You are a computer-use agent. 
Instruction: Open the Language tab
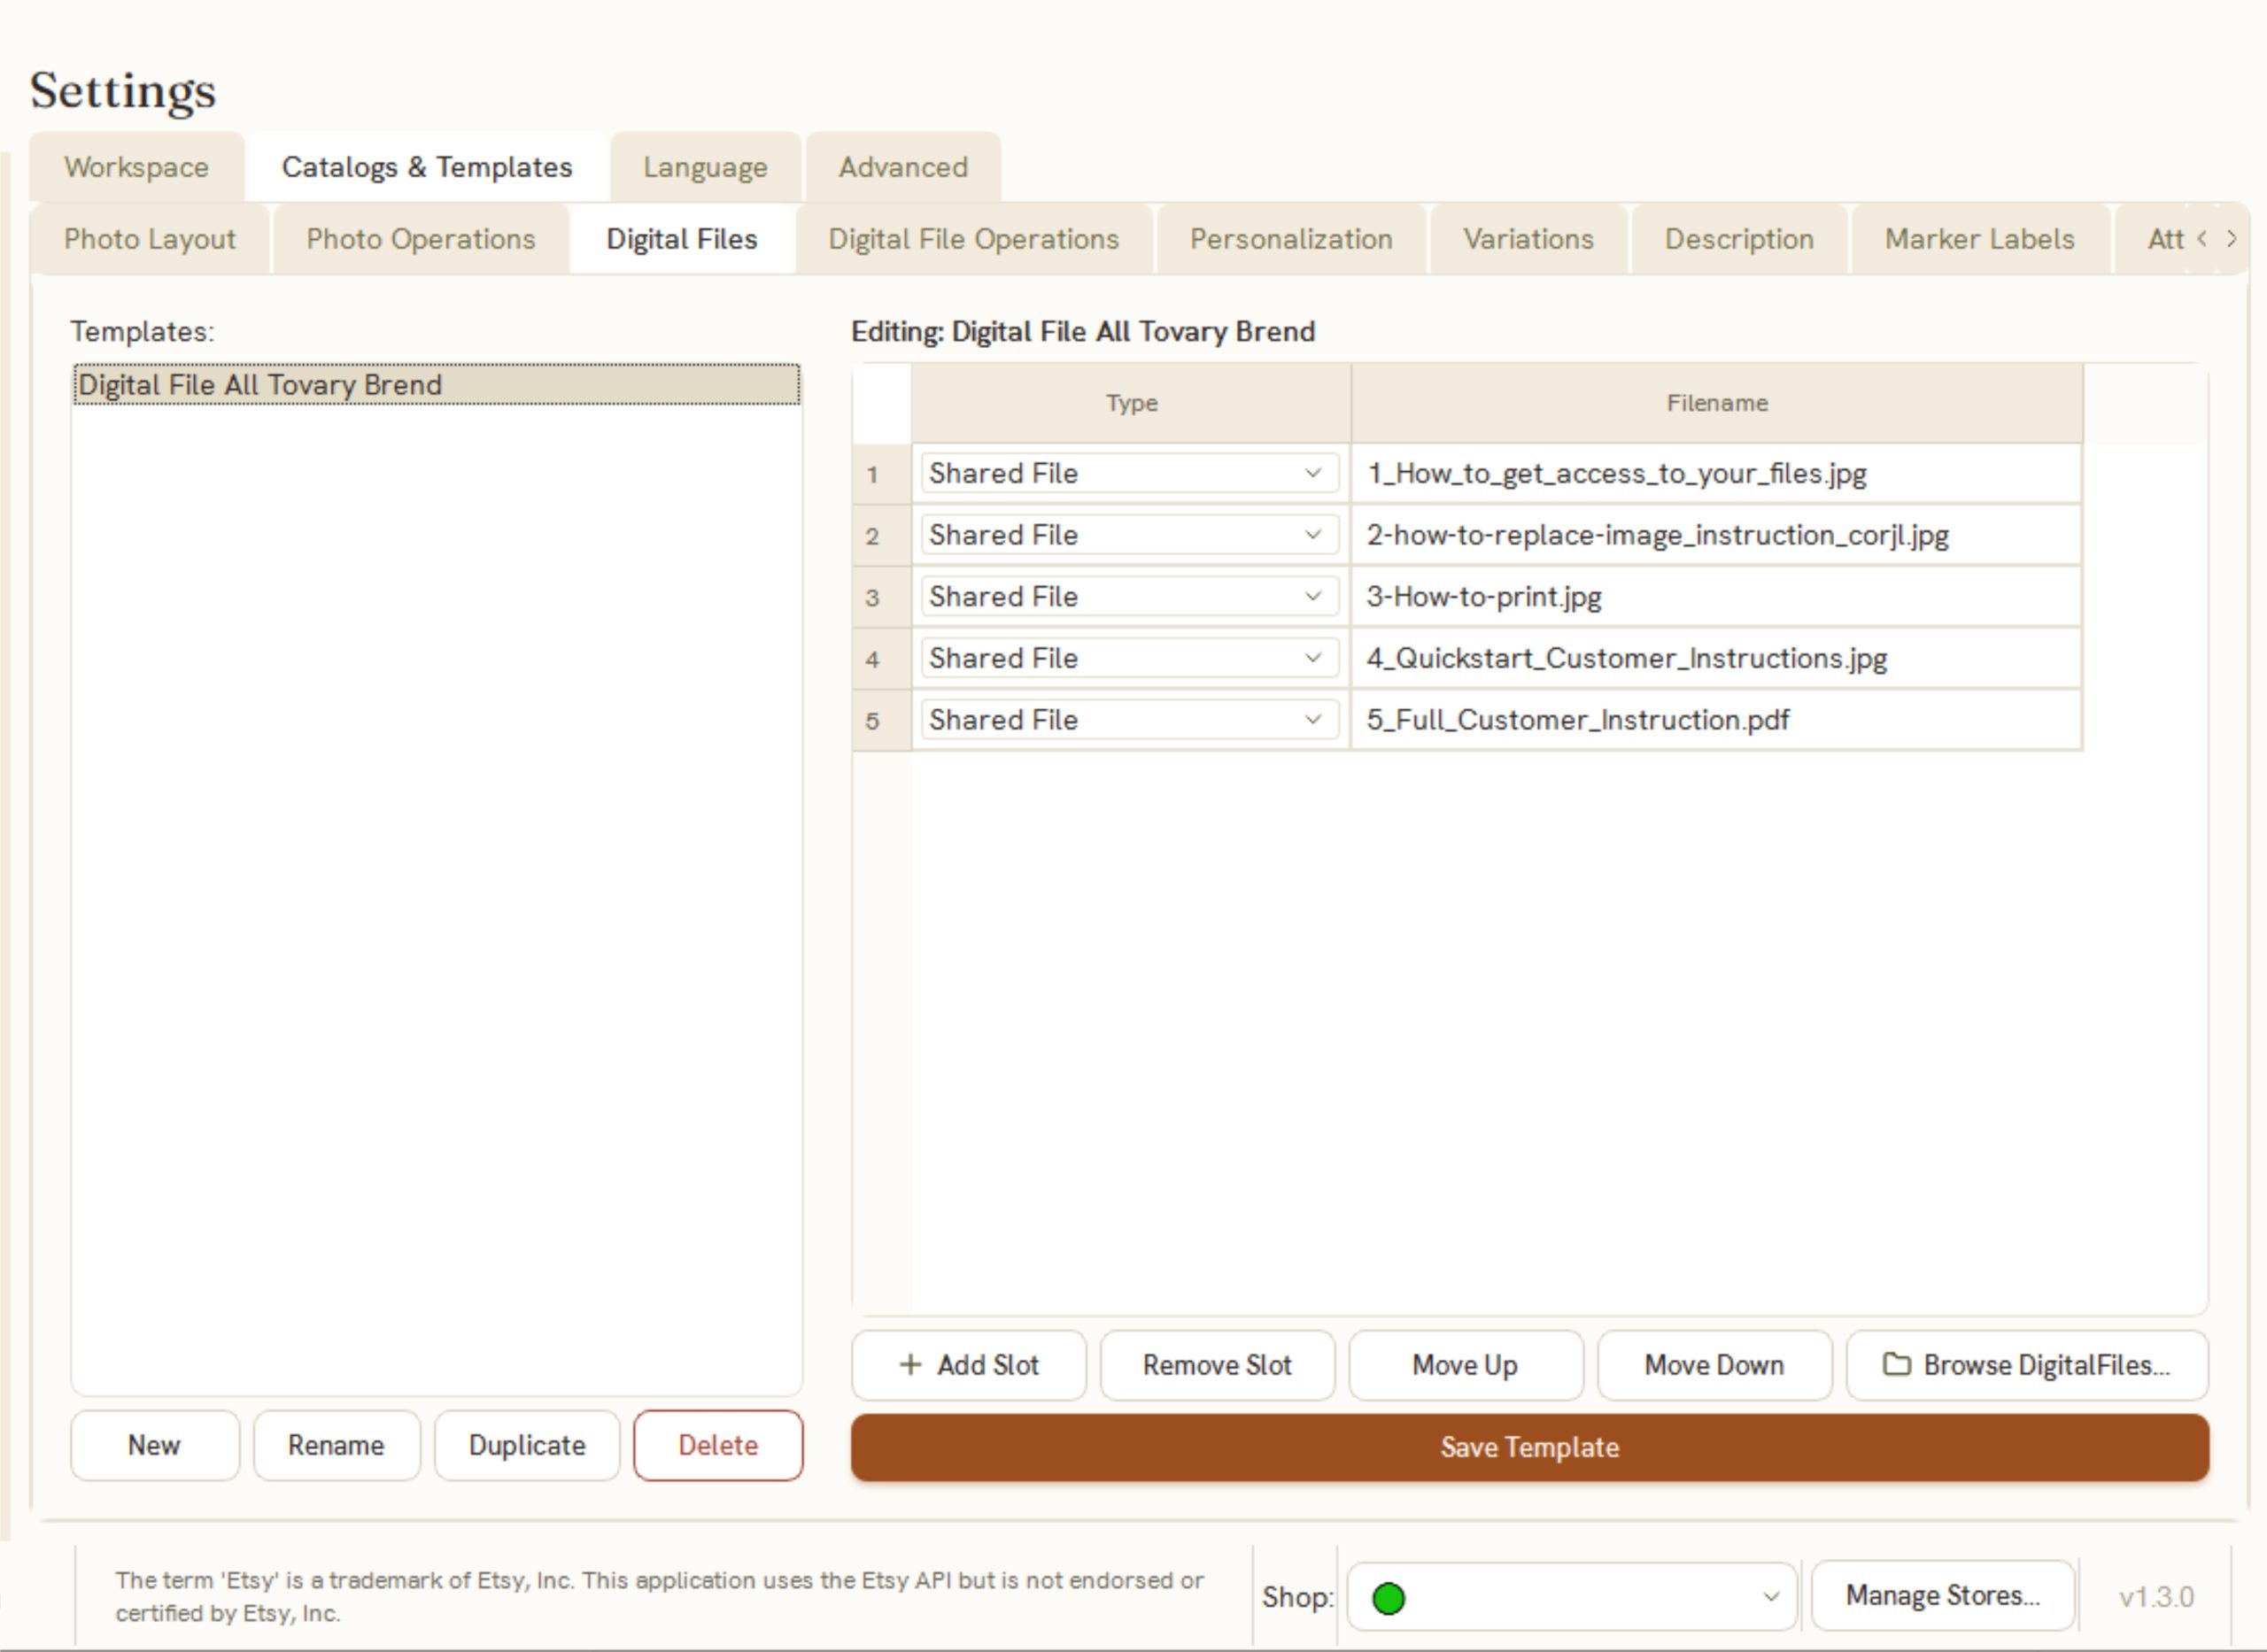705,167
